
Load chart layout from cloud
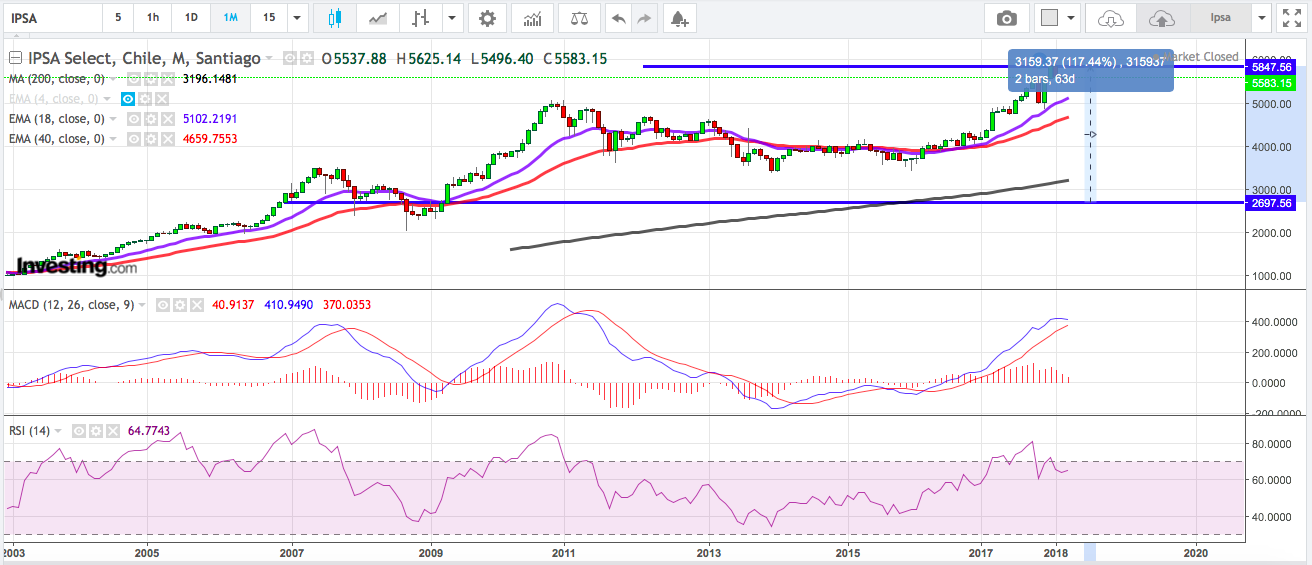1111,18
